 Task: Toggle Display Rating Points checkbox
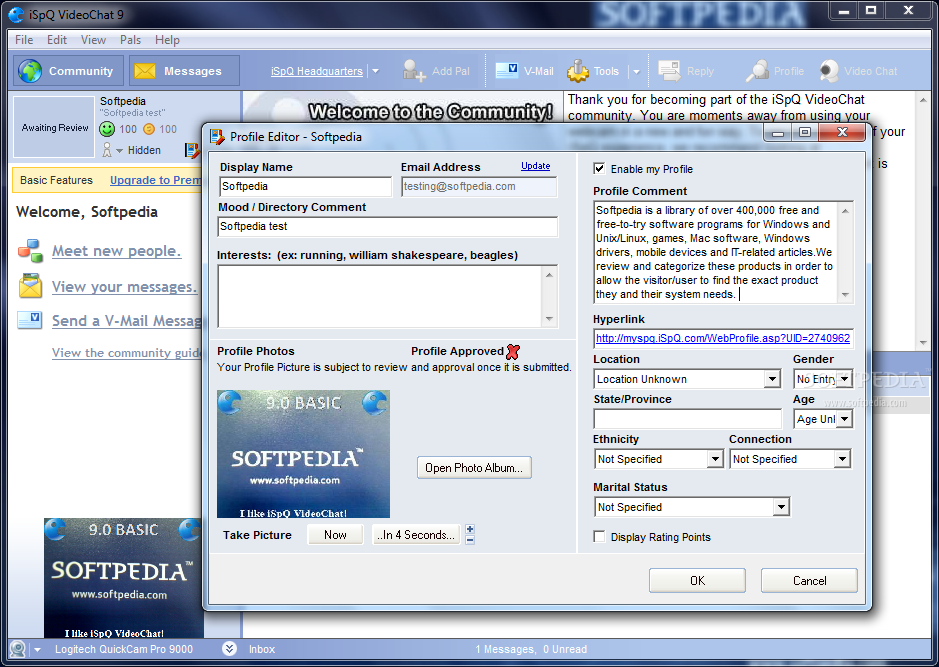point(599,536)
